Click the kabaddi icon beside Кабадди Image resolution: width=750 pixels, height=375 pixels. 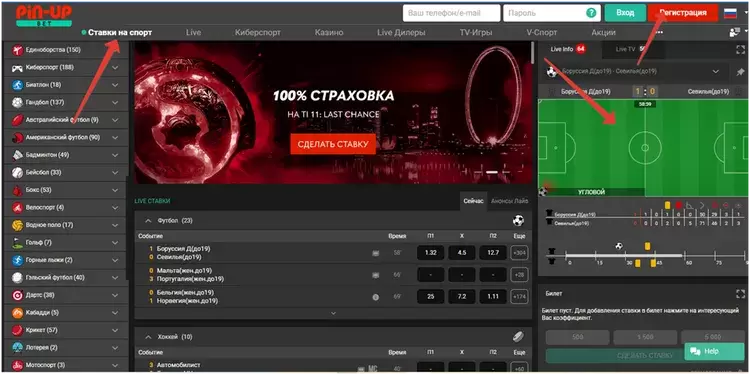coord(17,313)
